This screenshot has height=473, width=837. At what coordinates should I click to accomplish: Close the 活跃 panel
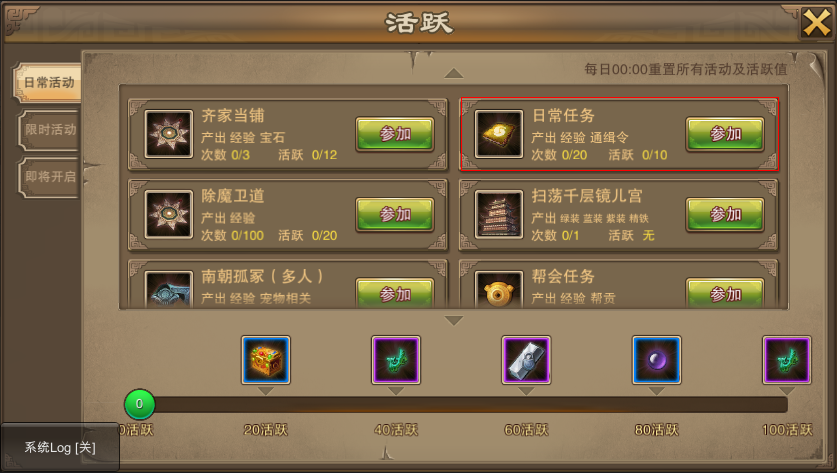point(817,23)
